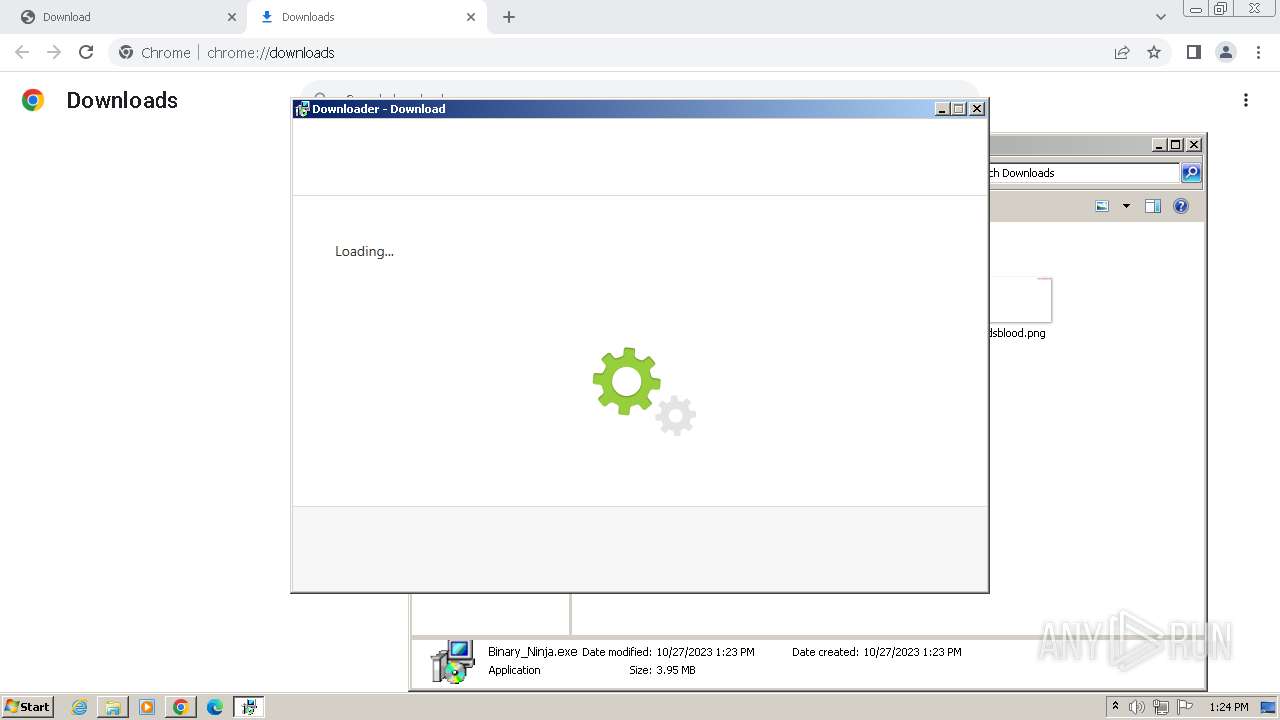Open Chrome main three-dot menu
This screenshot has width=1280, height=720.
pyautogui.click(x=1259, y=52)
